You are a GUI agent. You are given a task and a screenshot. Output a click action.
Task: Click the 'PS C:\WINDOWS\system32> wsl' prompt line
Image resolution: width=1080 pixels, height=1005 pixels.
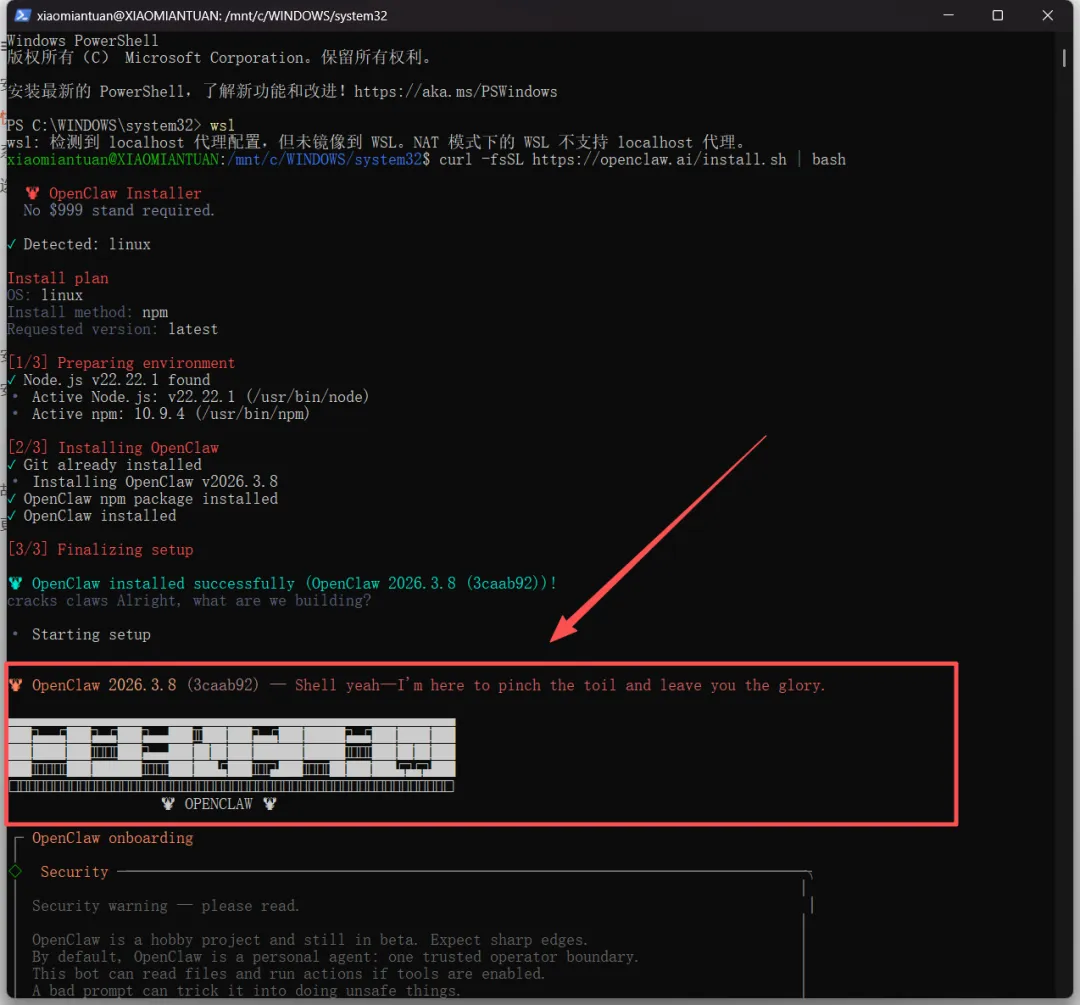(121, 125)
